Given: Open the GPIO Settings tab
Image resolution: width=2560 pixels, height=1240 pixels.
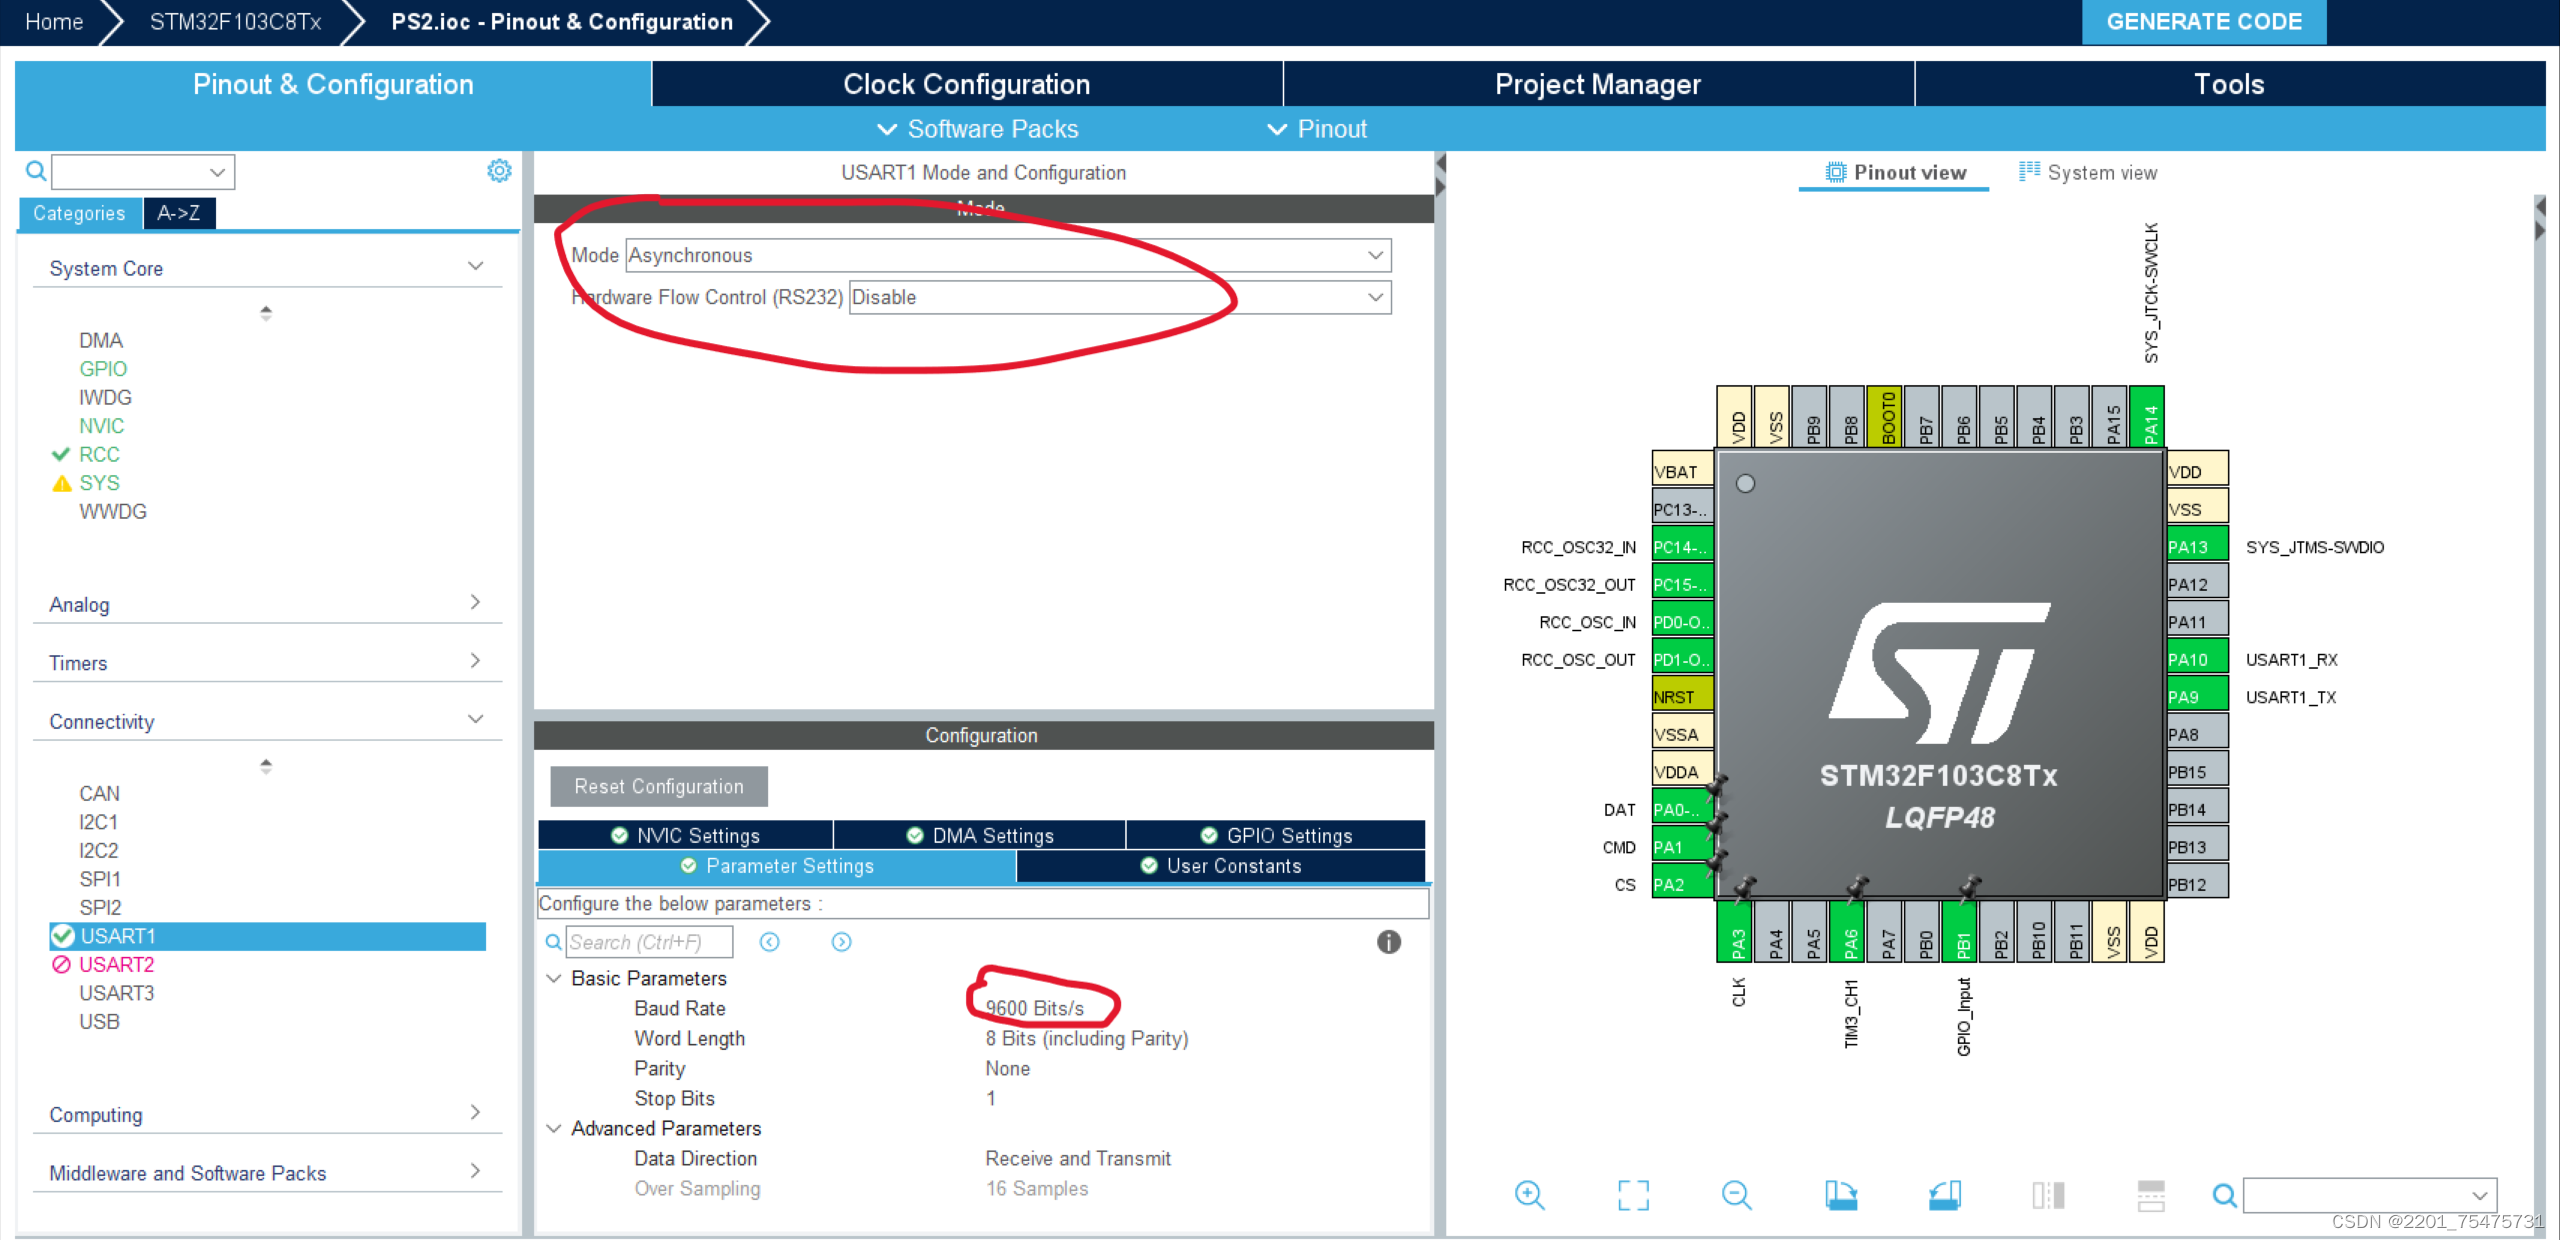Looking at the screenshot, I should [1275, 835].
